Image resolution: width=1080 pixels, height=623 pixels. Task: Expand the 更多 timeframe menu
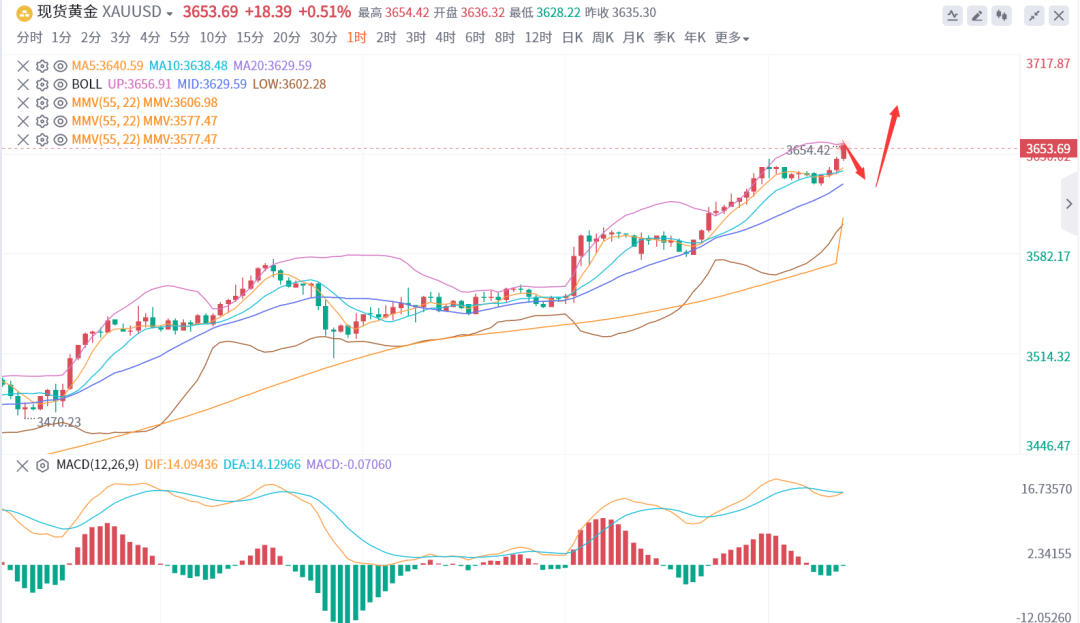(x=732, y=38)
